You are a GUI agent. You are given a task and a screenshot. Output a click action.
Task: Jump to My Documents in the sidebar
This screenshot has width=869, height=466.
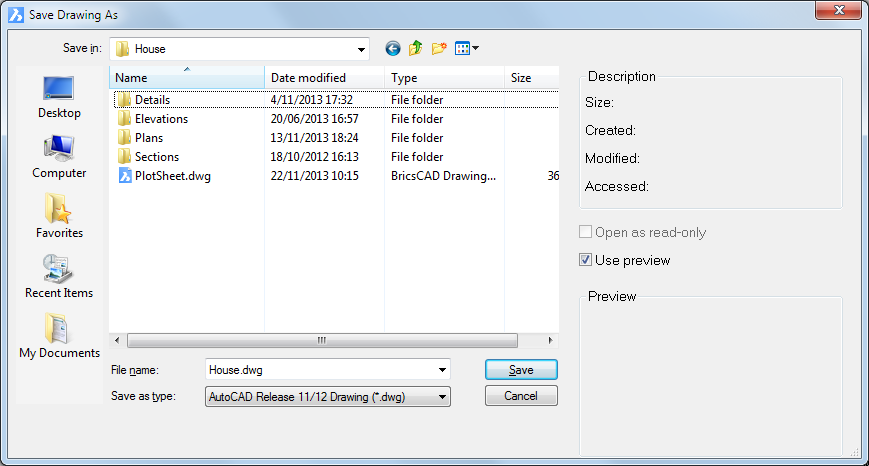pos(59,337)
